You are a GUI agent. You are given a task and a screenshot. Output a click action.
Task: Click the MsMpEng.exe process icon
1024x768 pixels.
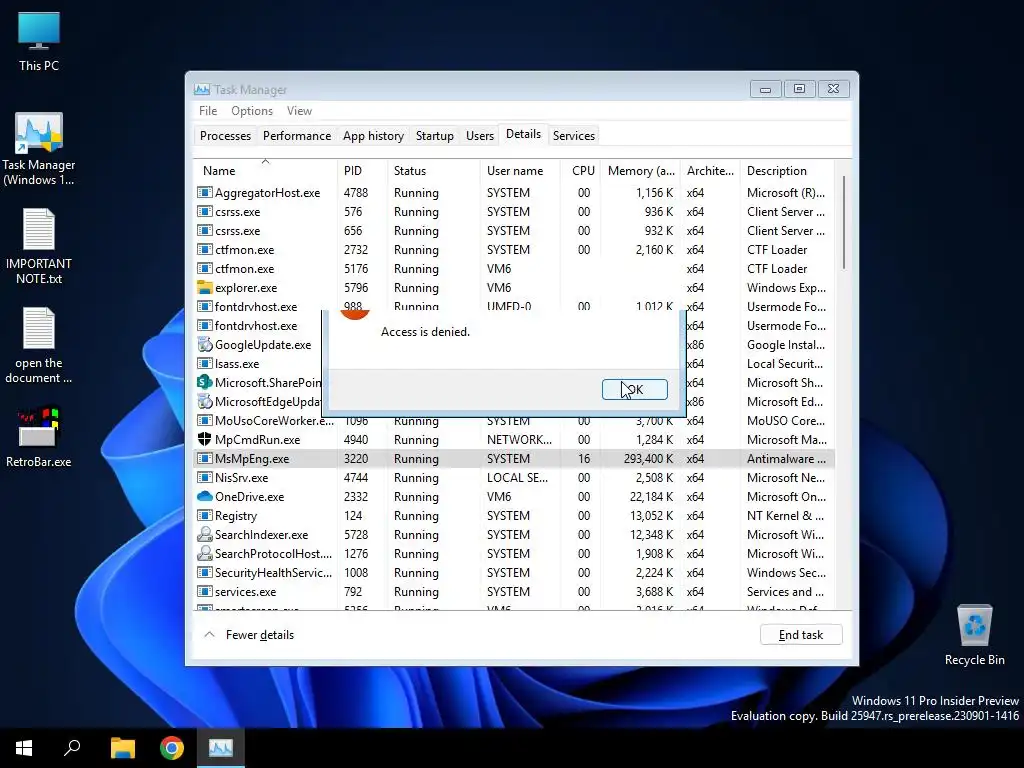coord(204,458)
